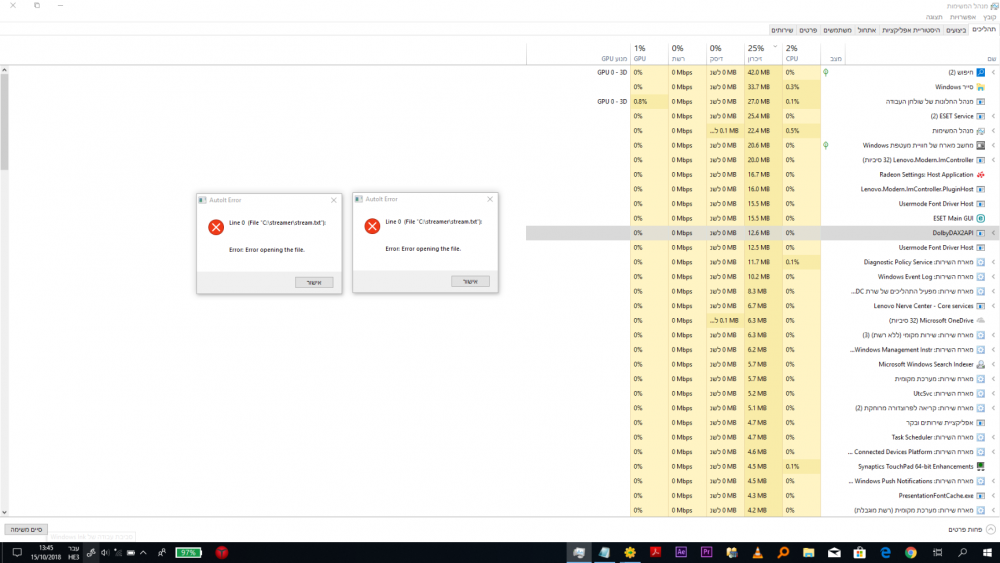This screenshot has height=563, width=1000.
Task: Click the 42.0 MB memory value
Action: coord(758,72)
